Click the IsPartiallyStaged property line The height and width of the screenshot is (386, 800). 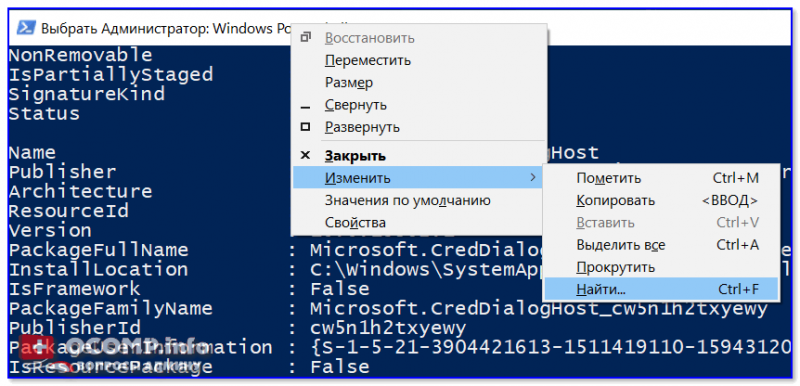click(111, 74)
